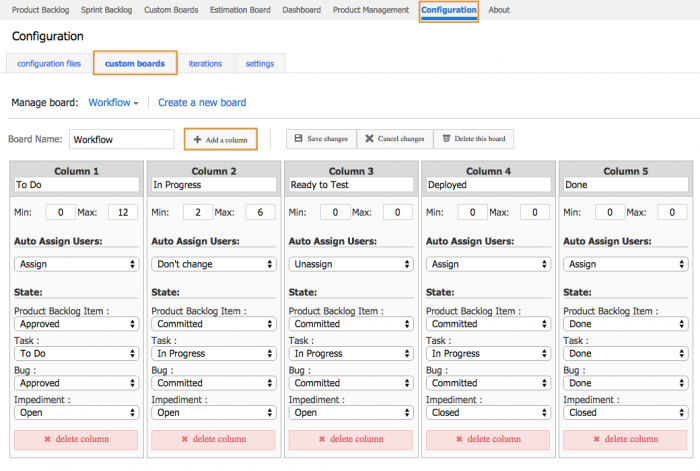
Task: Delete the Done column
Action: tap(625, 439)
